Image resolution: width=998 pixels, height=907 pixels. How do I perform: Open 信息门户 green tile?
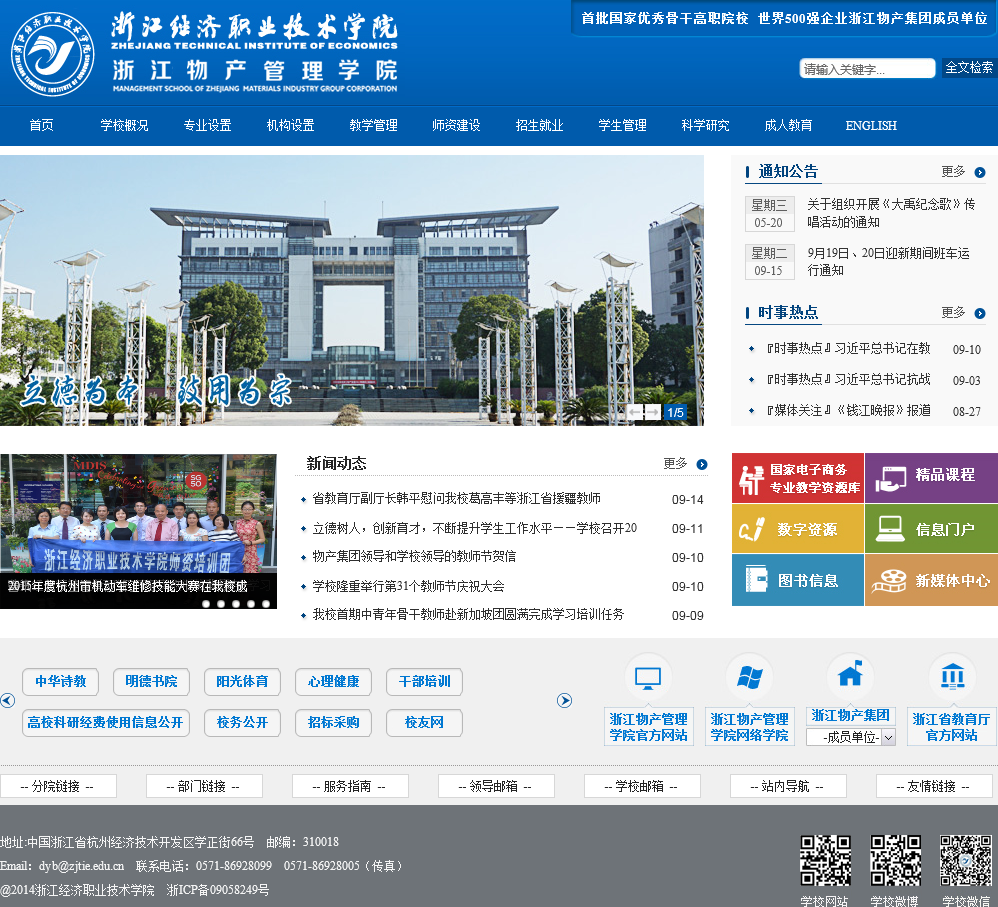pyautogui.click(x=931, y=528)
